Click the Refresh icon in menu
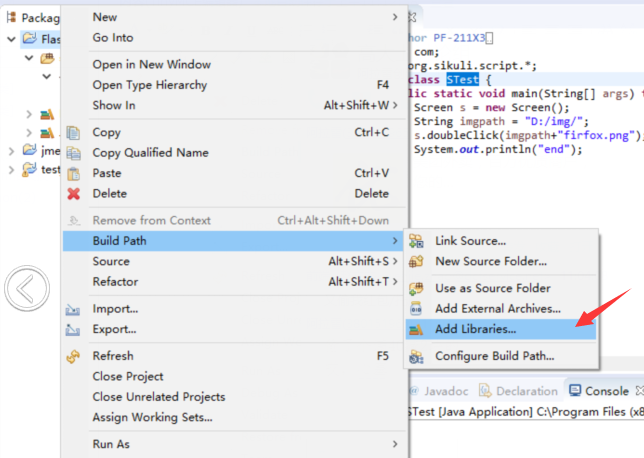 [73, 356]
